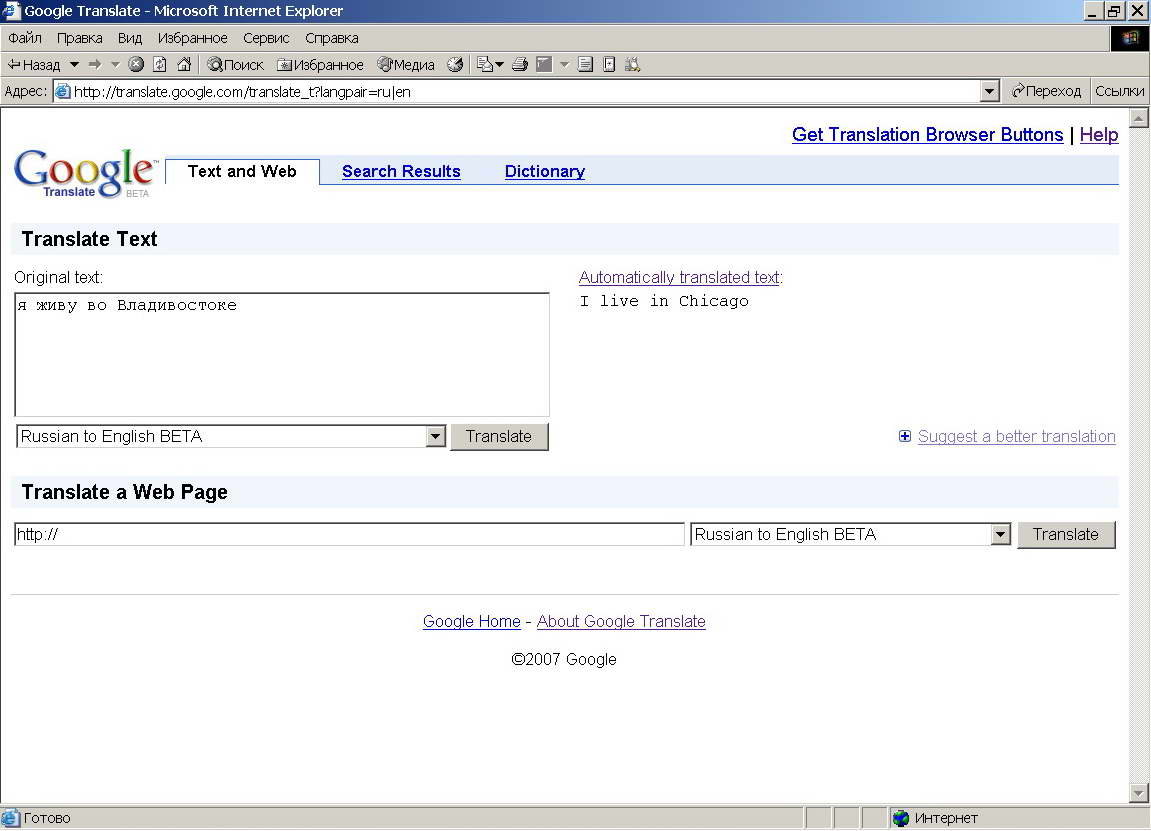Click the 'Translate a Web Page' heading
The image size is (1151, 831).
coord(125,493)
